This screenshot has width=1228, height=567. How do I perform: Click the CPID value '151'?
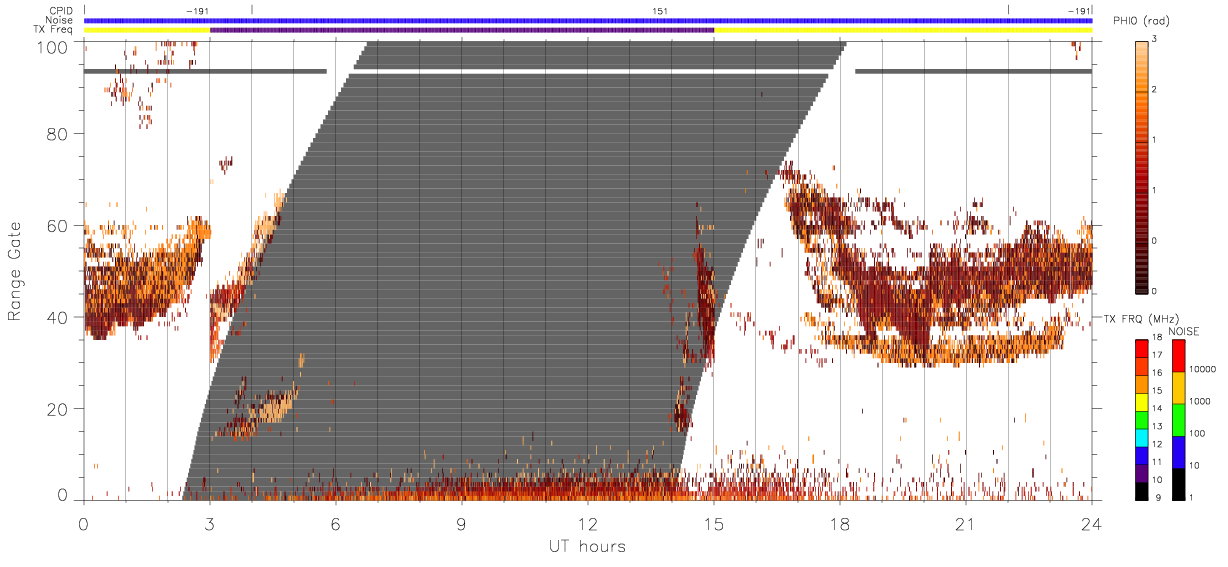tap(660, 11)
